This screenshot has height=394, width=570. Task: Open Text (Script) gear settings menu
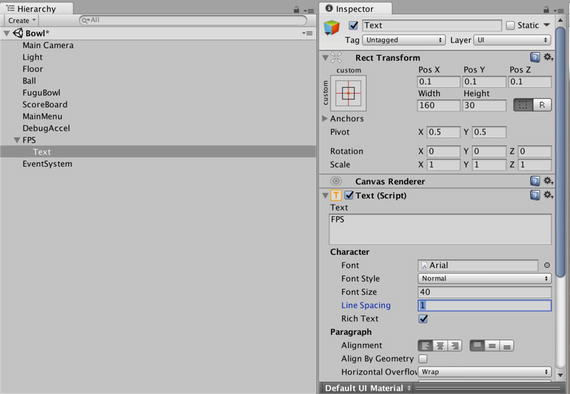tap(548, 195)
